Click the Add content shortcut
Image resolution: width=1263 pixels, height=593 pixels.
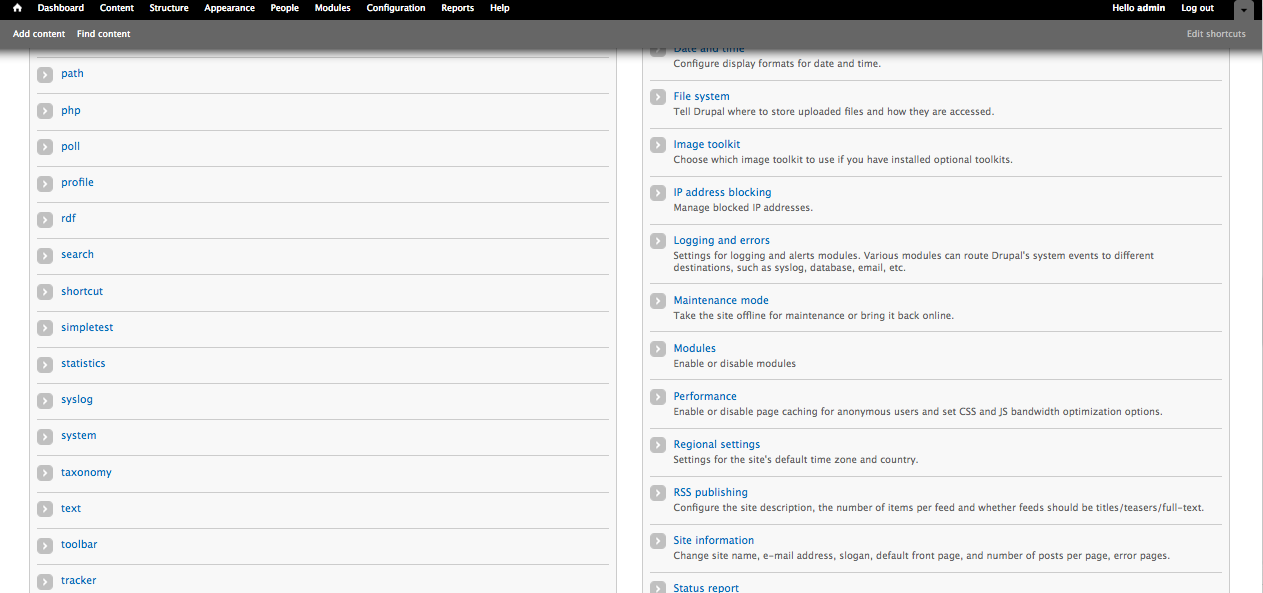(38, 33)
